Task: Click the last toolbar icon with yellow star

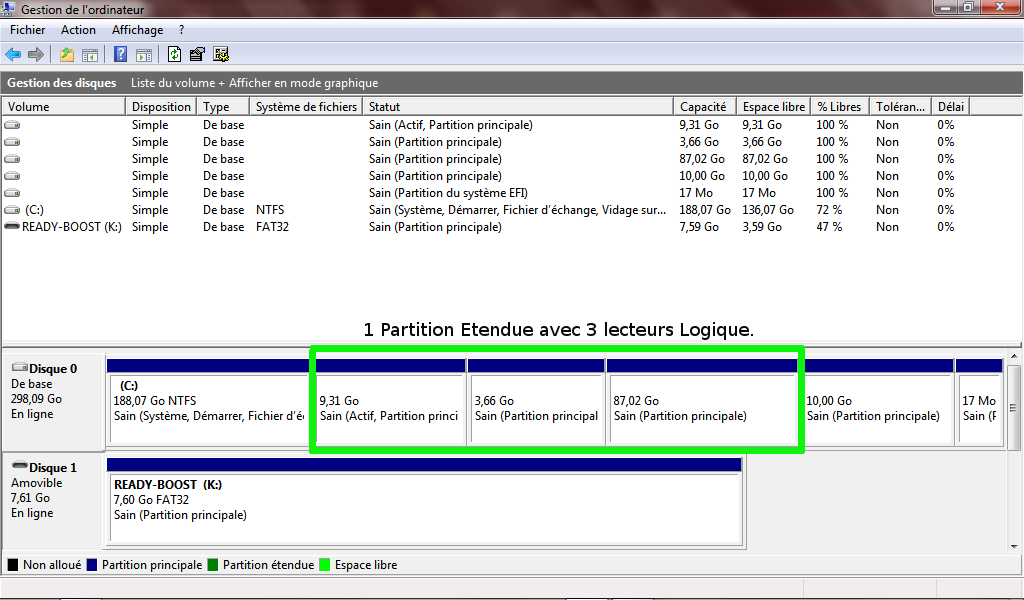Action: tap(221, 54)
